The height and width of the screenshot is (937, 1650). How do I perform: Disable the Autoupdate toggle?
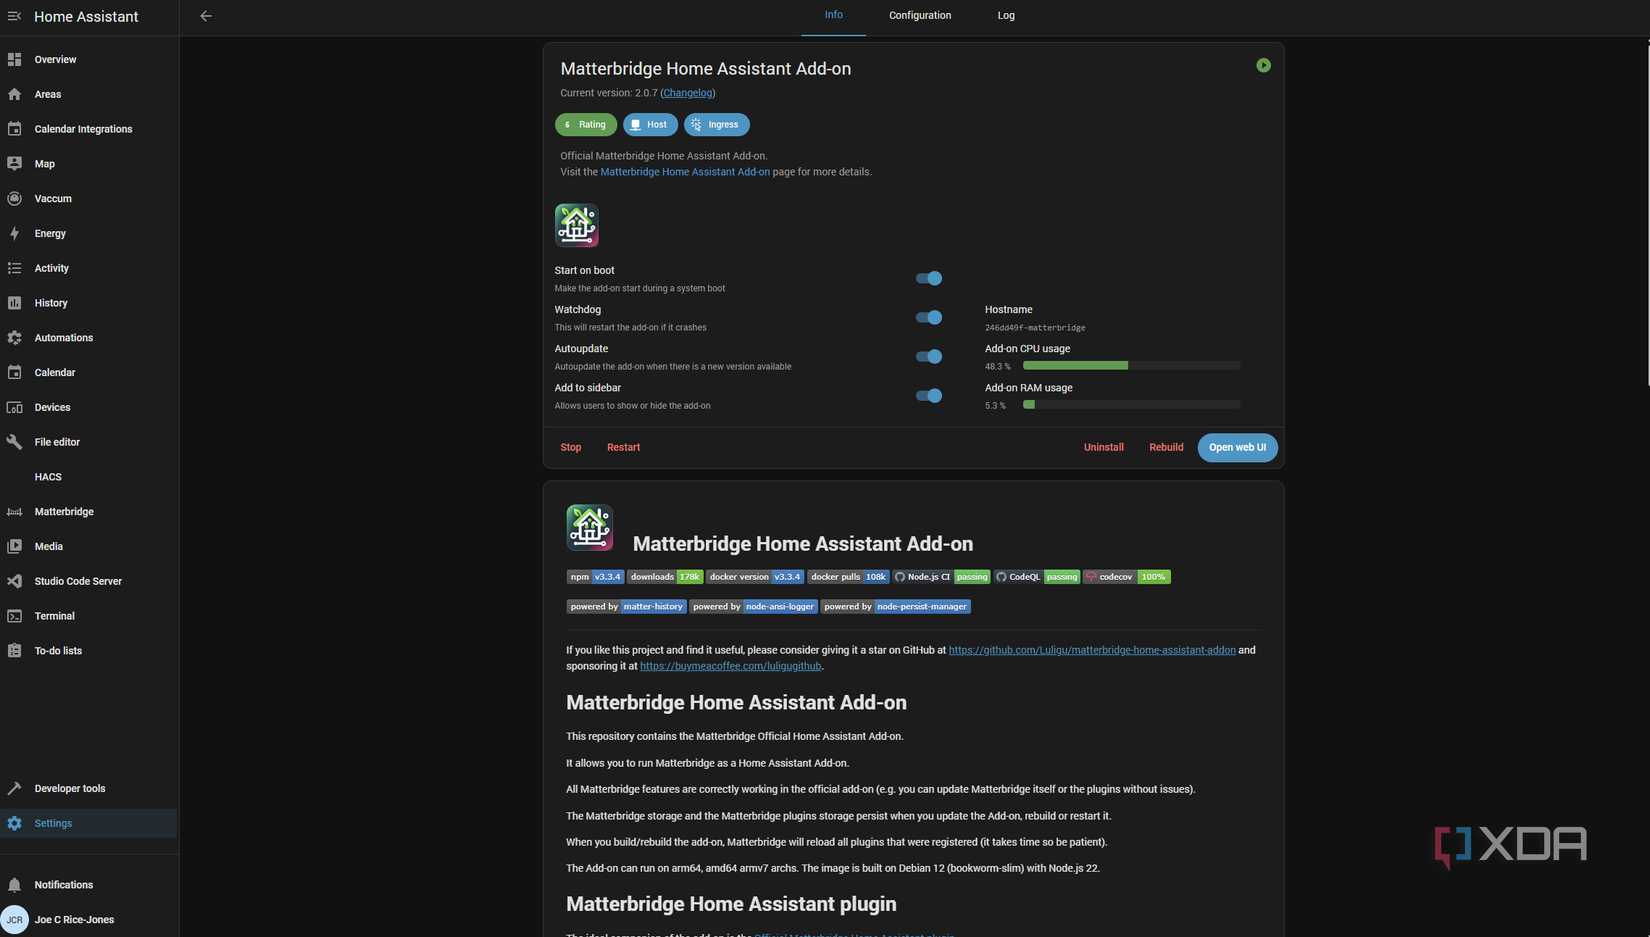tap(927, 356)
